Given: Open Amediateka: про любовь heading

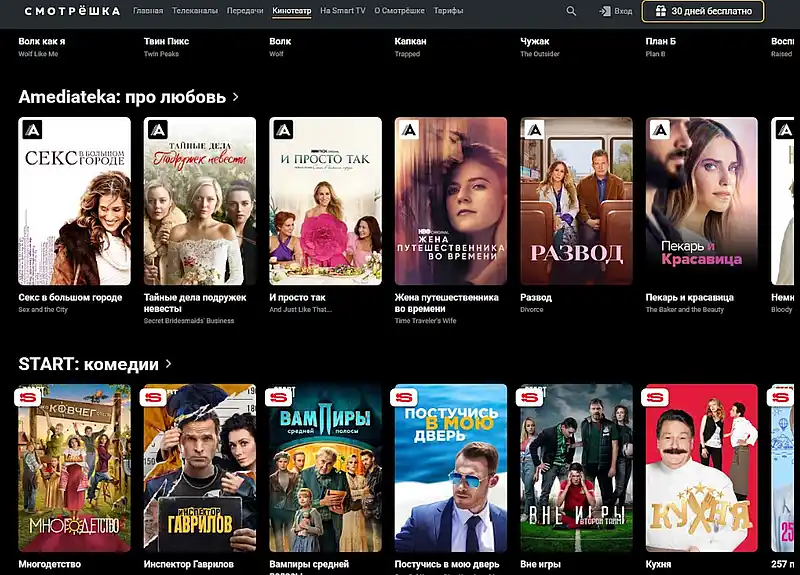Looking at the screenshot, I should 122,97.
